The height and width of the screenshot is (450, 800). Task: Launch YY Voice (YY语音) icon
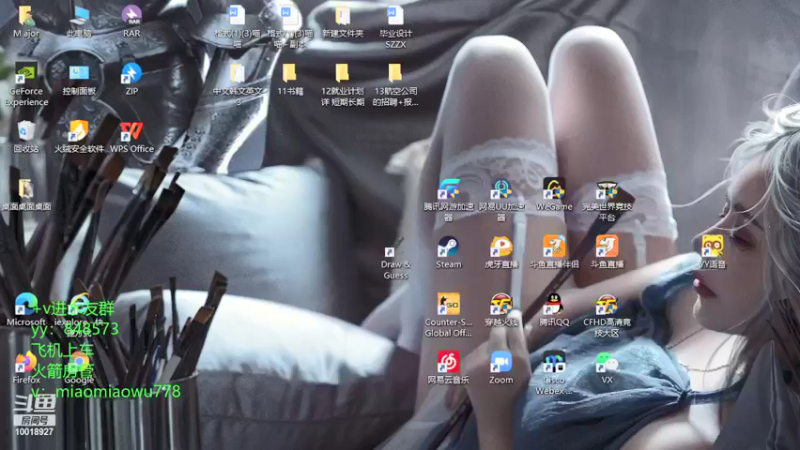[712, 252]
